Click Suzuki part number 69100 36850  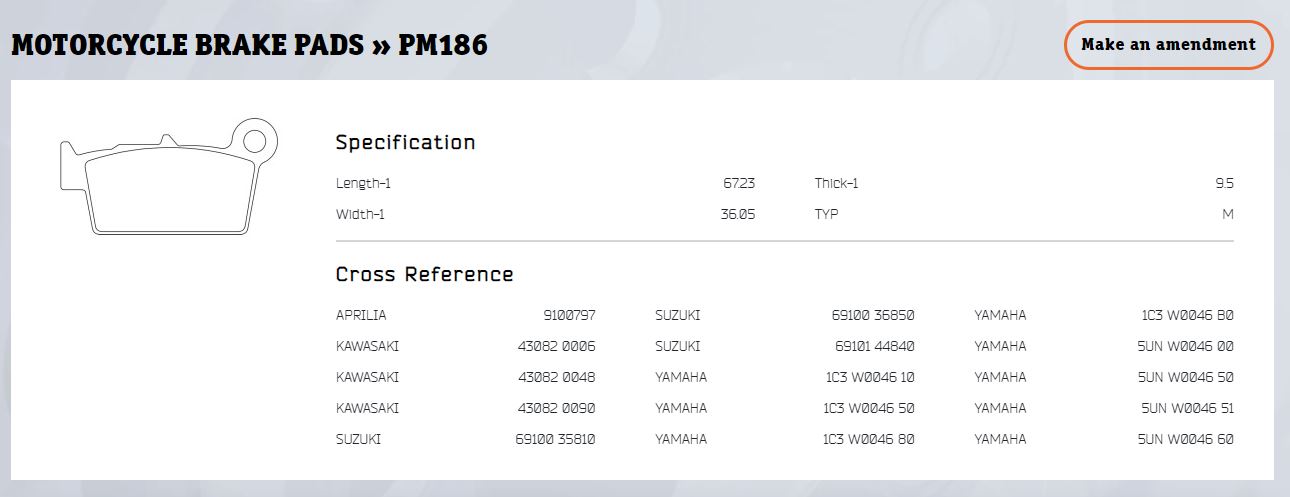click(x=873, y=315)
